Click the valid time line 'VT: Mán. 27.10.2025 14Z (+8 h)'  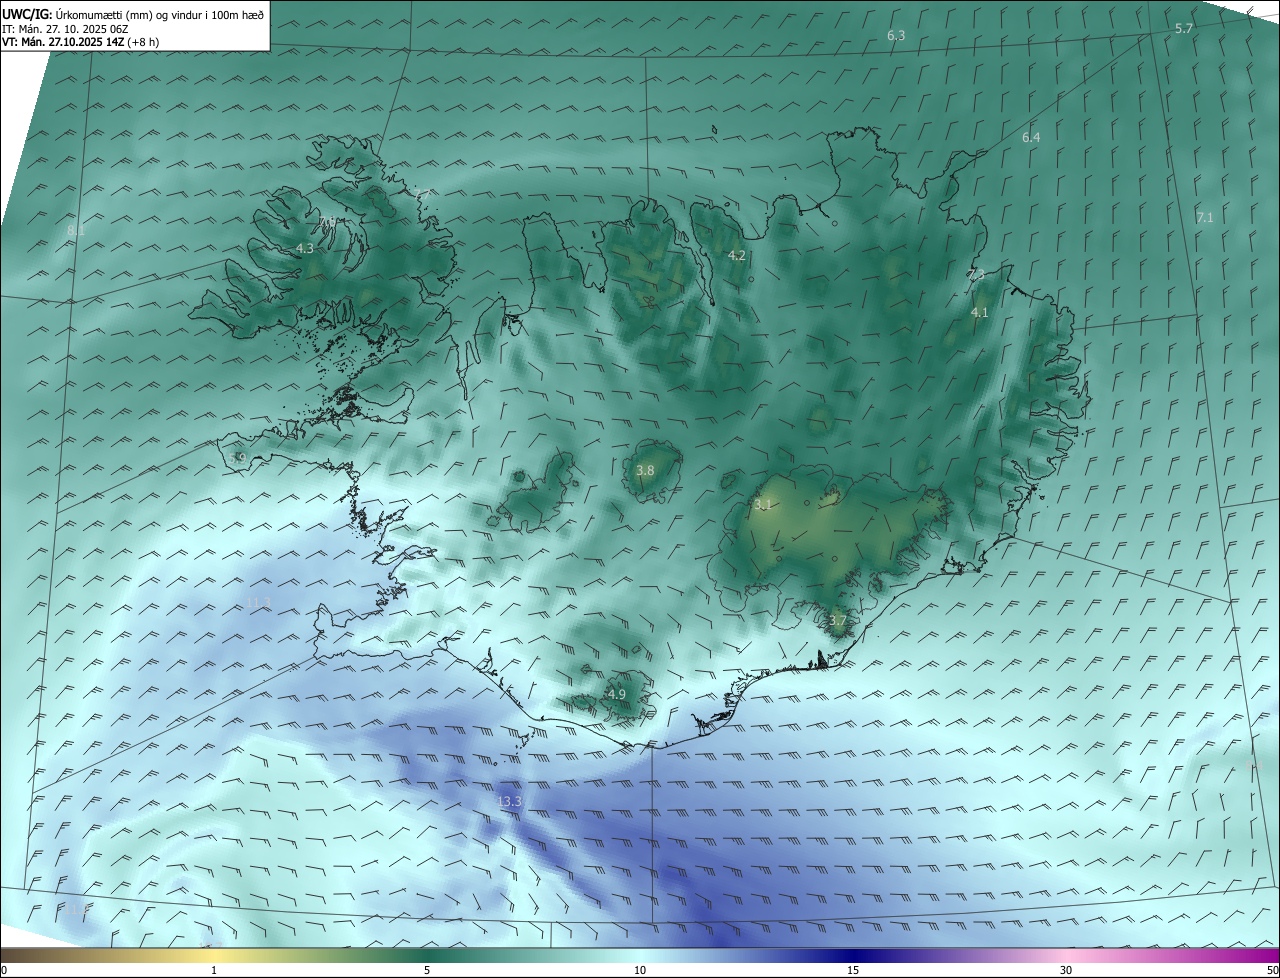click(80, 42)
